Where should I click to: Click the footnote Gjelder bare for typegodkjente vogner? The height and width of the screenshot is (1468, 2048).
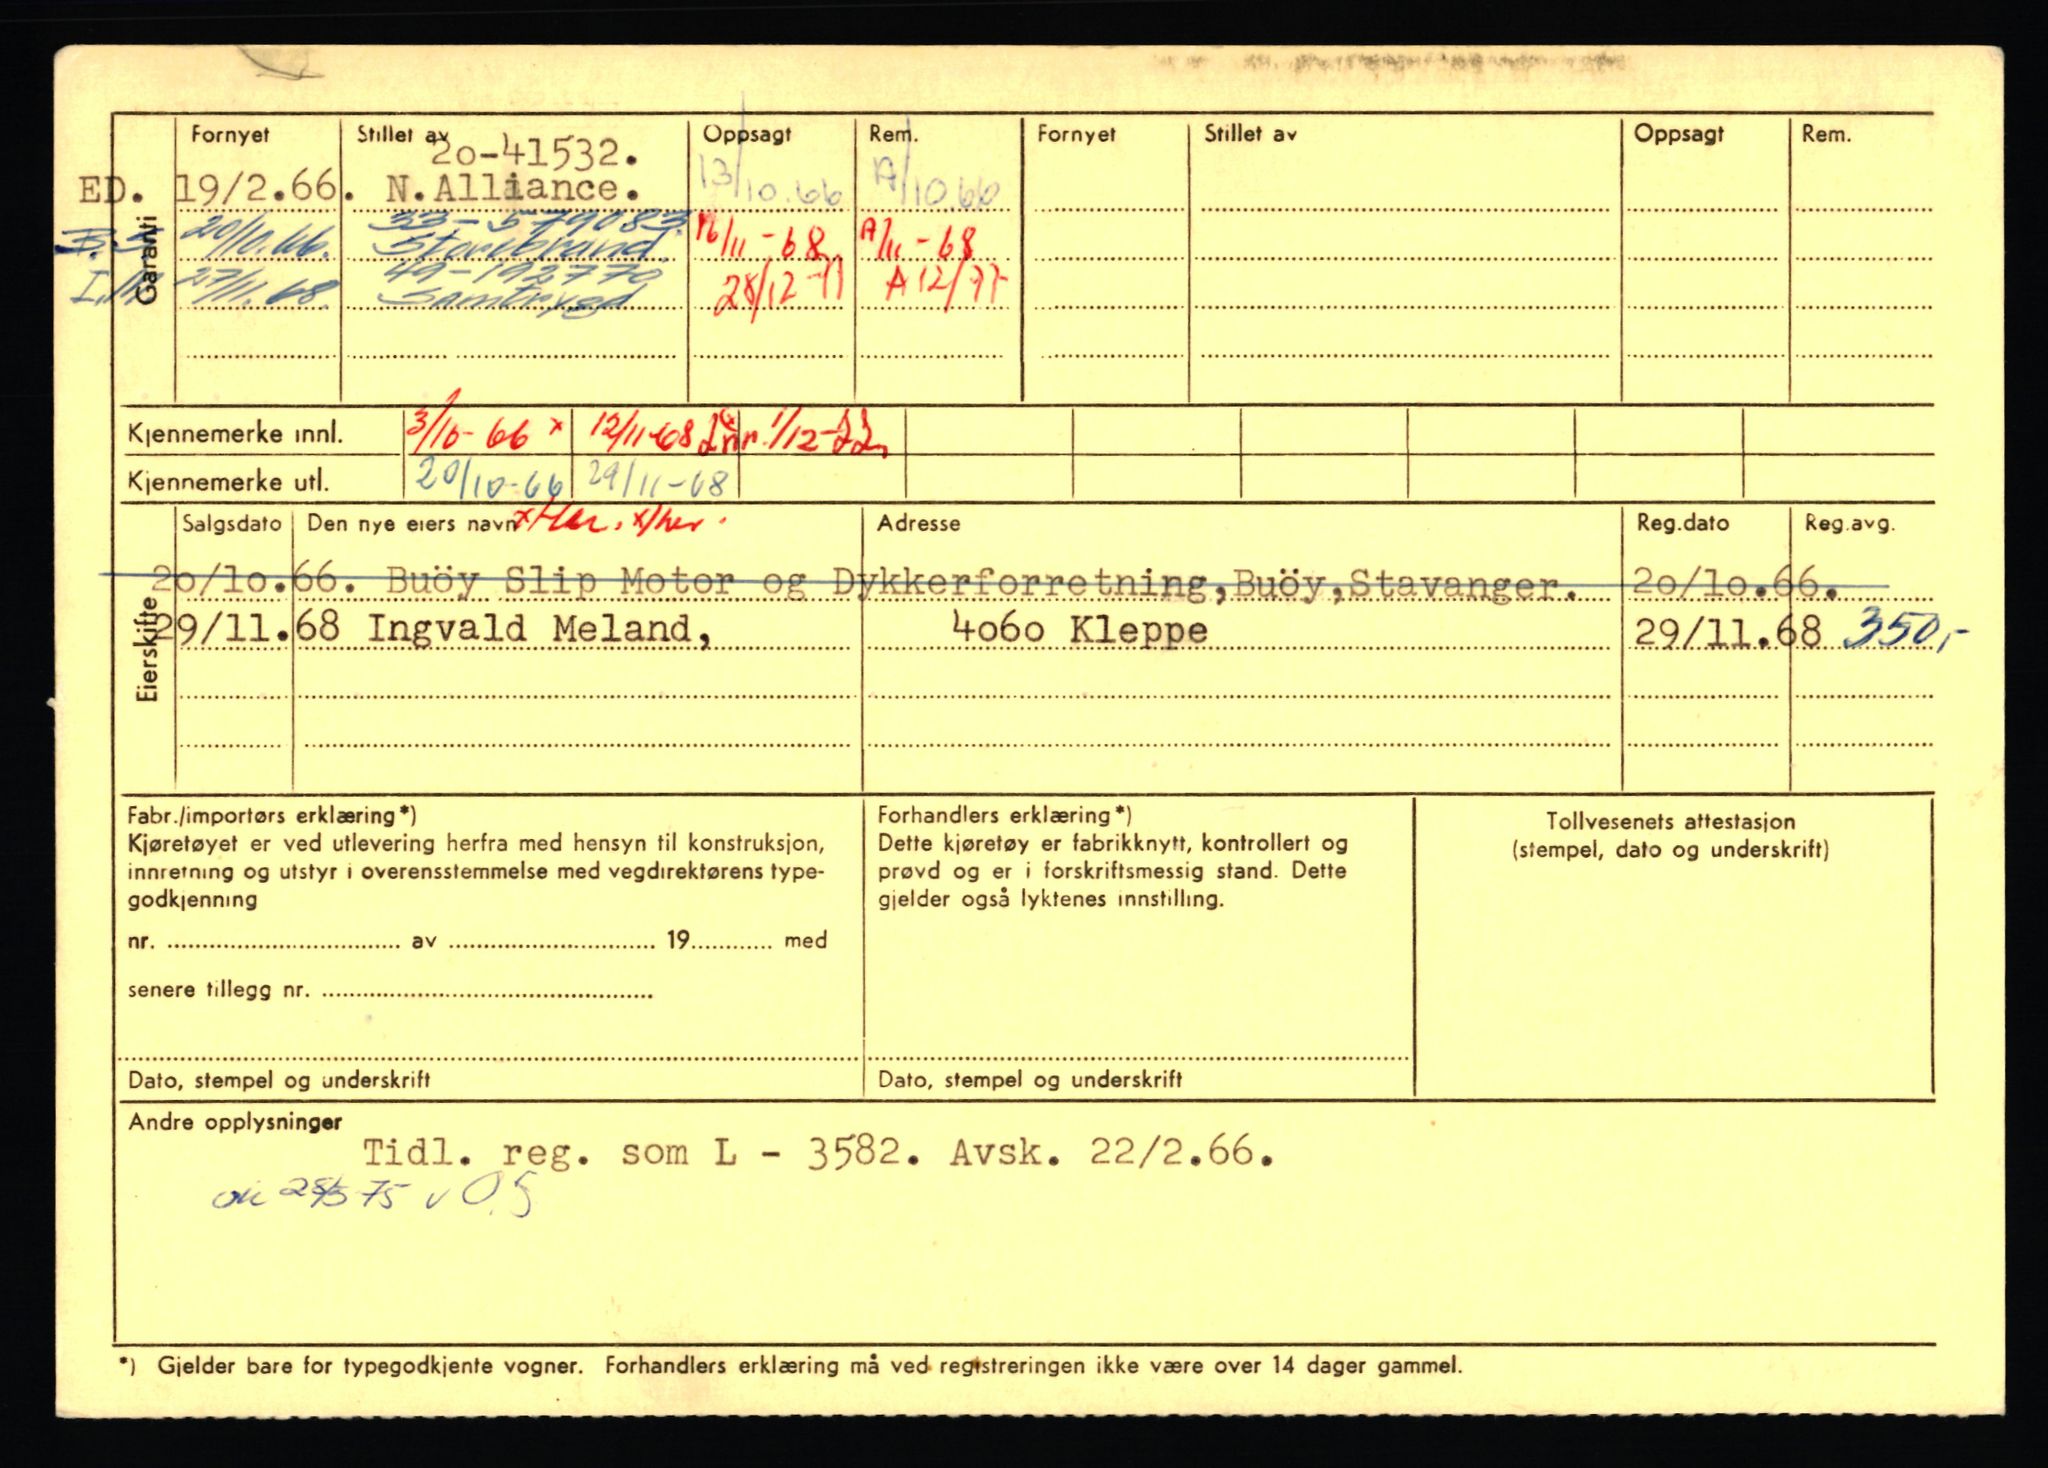pos(369,1365)
